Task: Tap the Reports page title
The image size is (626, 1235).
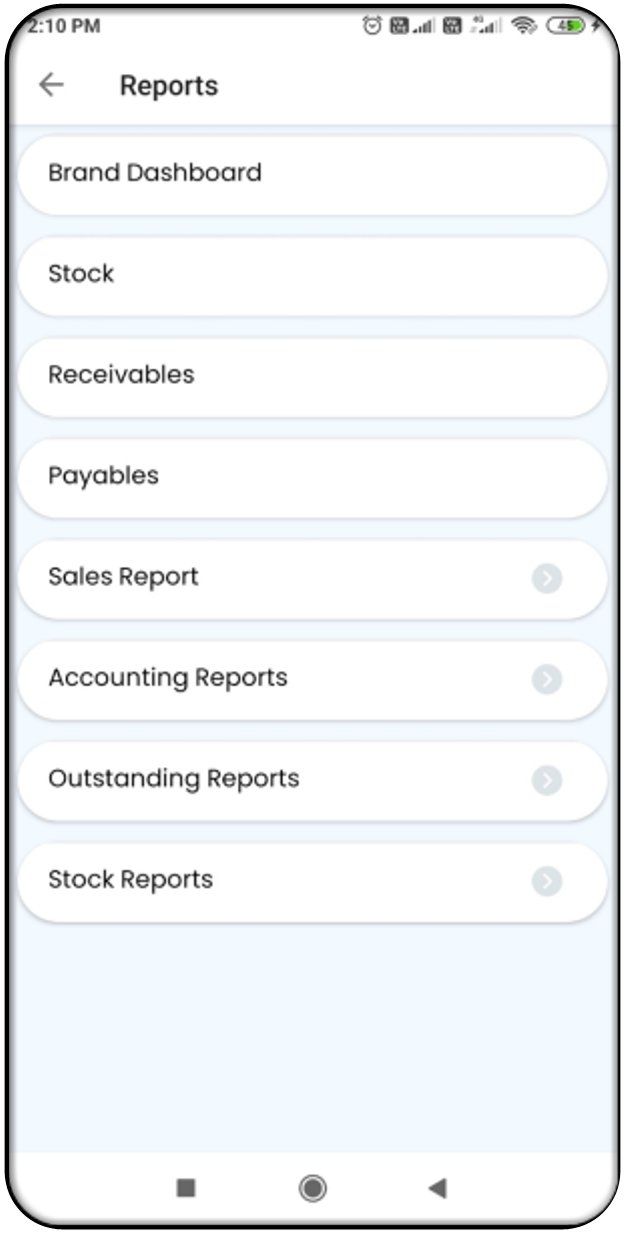Action: [x=168, y=86]
